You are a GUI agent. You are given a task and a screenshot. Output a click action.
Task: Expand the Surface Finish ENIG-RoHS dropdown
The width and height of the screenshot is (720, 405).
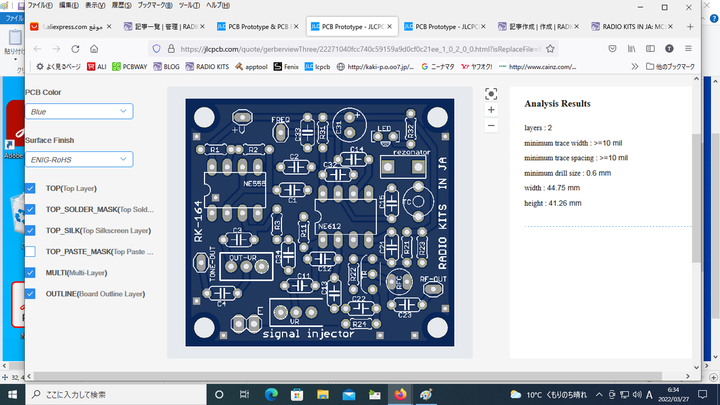[78, 158]
